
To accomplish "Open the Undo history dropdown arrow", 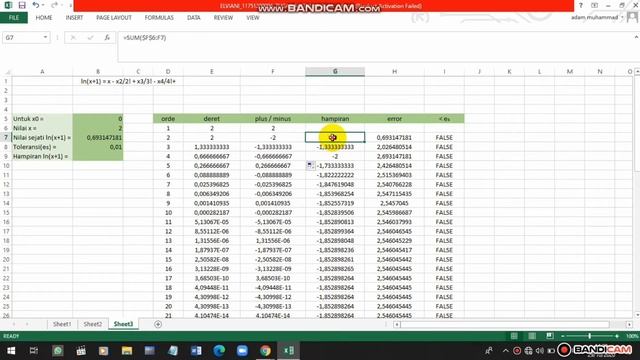I will click(x=43, y=6).
